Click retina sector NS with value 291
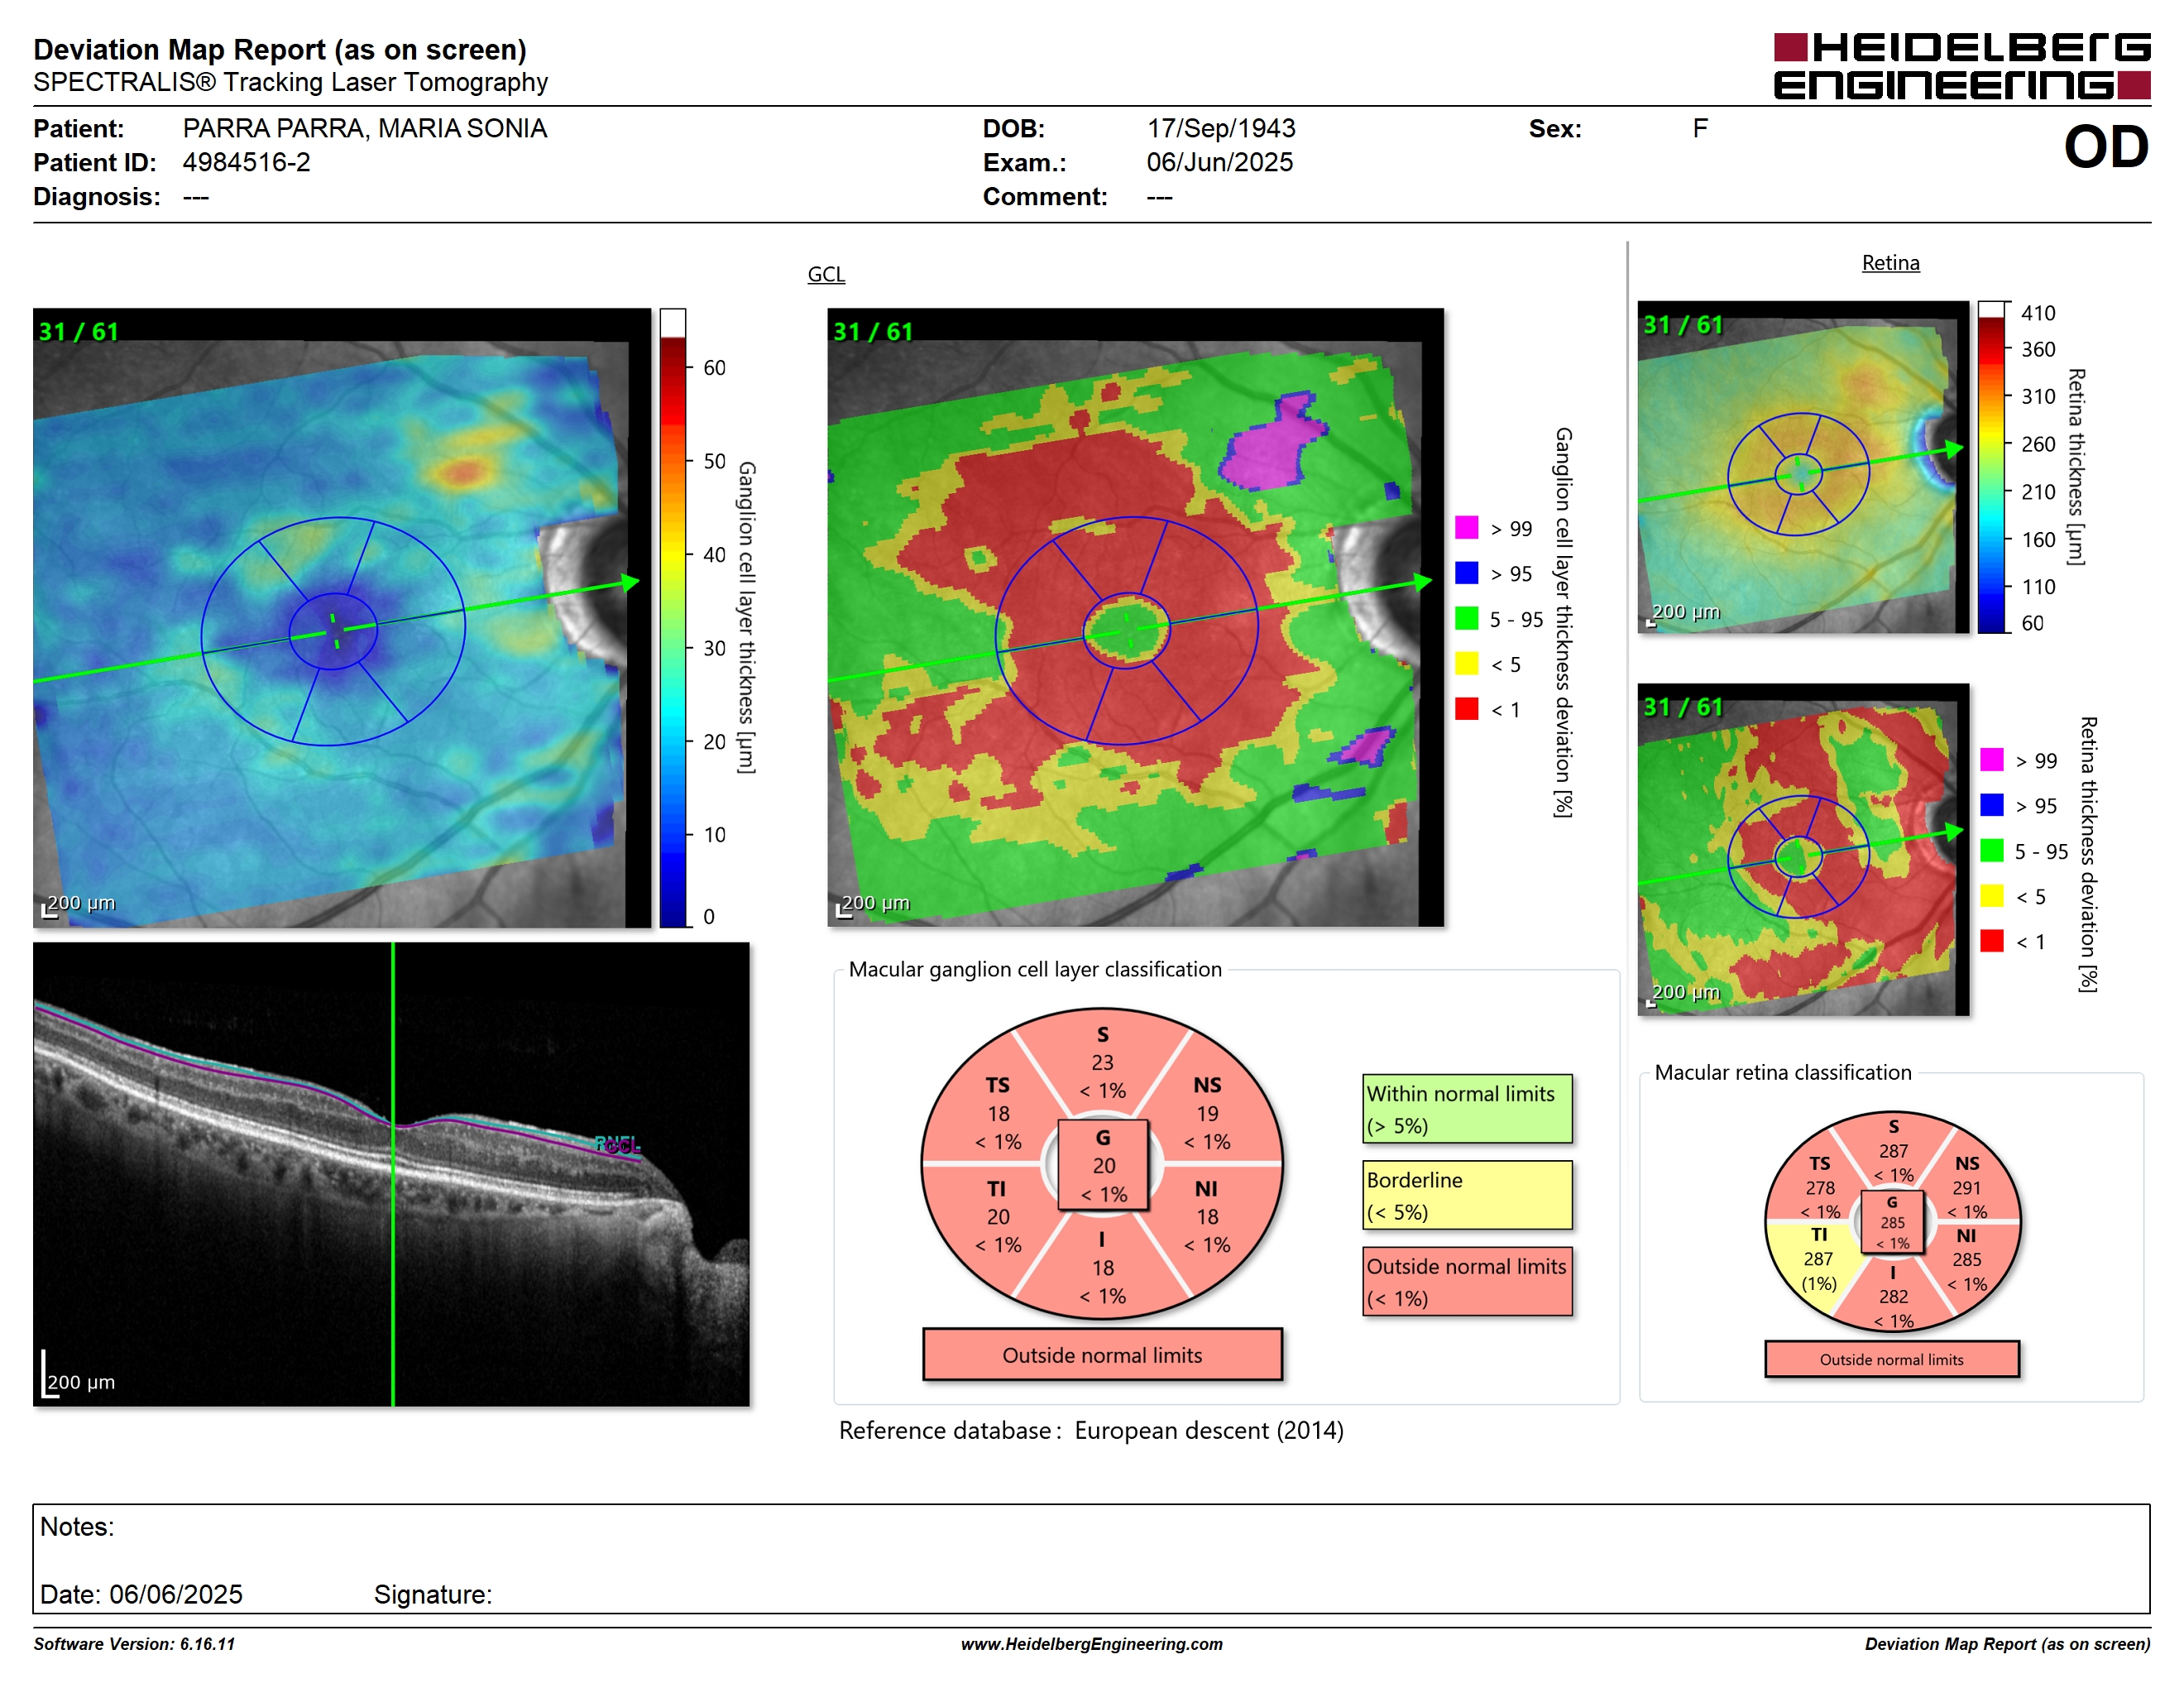 pos(1966,1187)
